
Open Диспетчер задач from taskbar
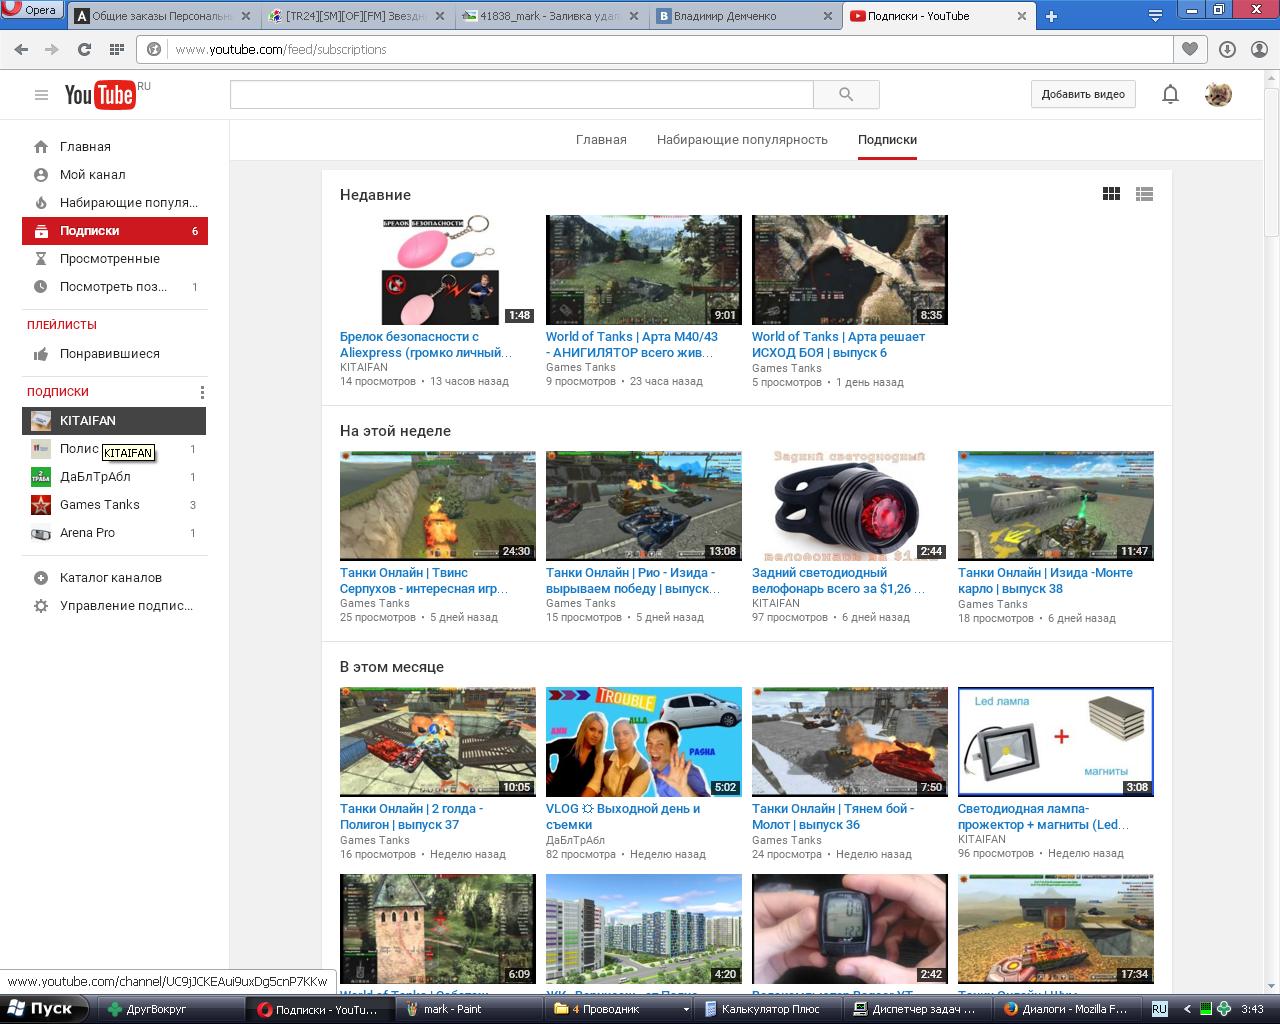click(x=919, y=1009)
